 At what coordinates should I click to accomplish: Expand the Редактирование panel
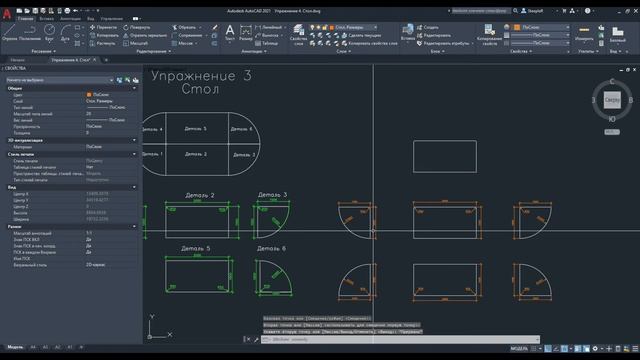(x=154, y=51)
